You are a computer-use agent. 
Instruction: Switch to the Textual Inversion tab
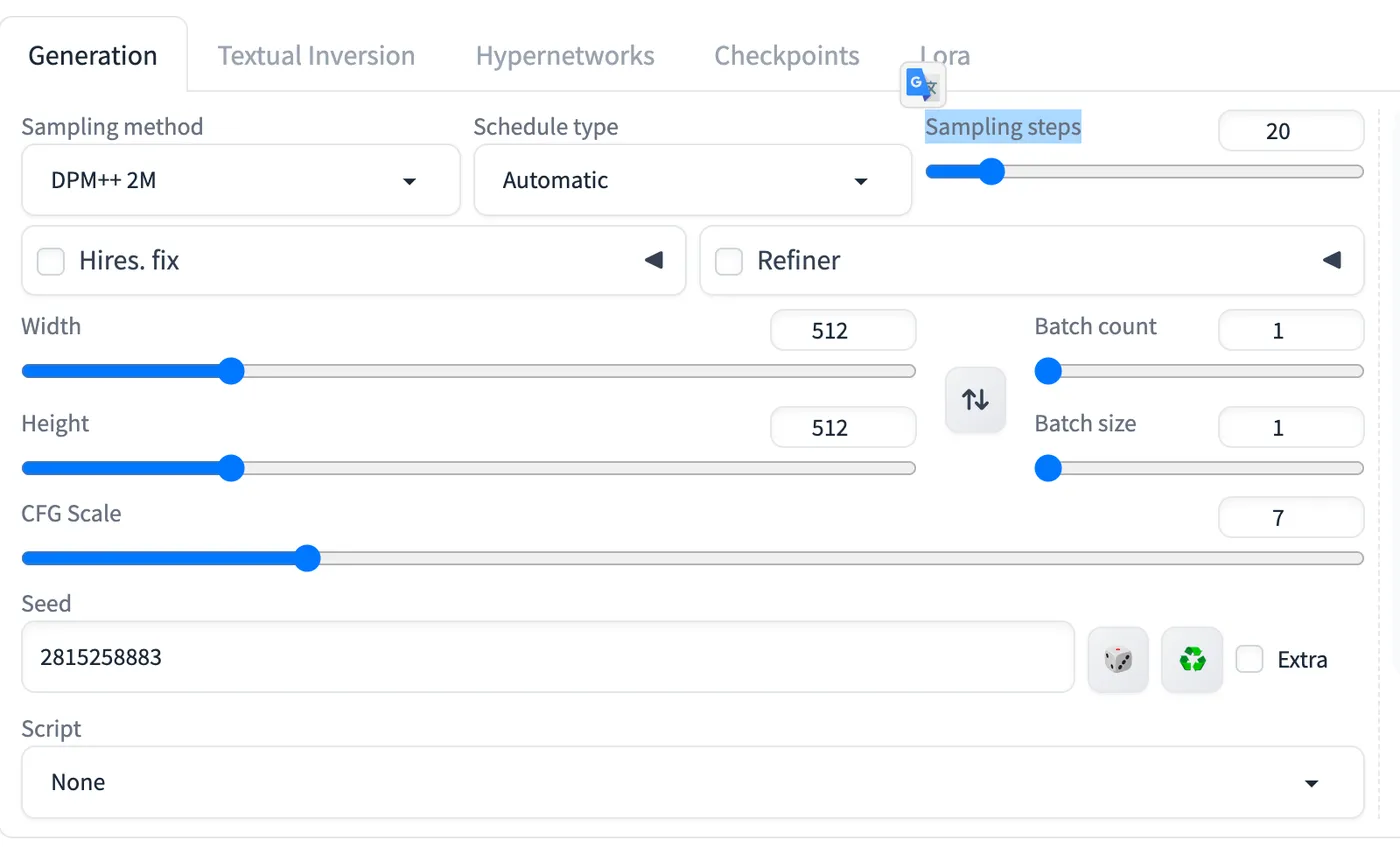(316, 56)
